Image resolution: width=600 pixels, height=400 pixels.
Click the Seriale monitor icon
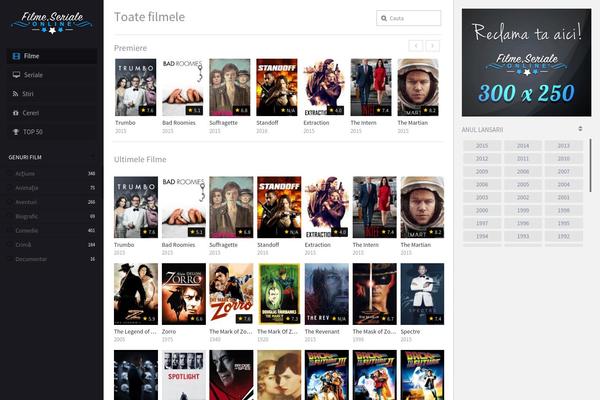[16, 75]
